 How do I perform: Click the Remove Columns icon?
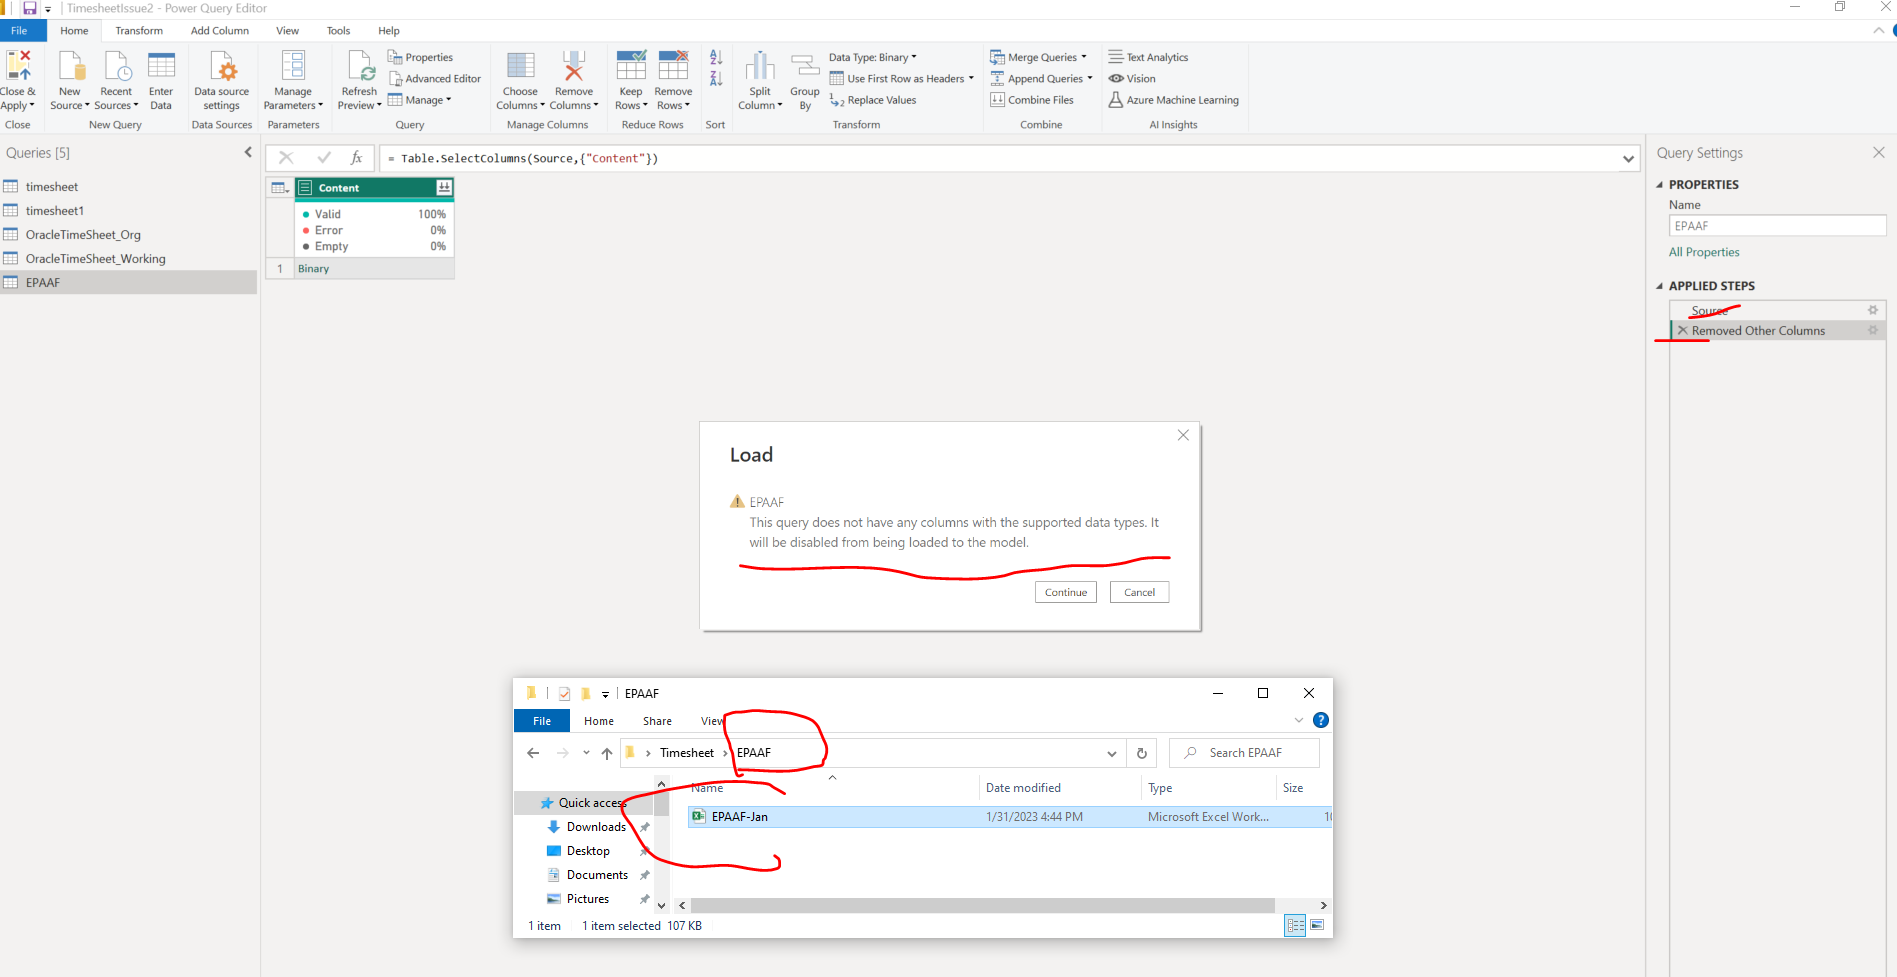click(x=574, y=66)
